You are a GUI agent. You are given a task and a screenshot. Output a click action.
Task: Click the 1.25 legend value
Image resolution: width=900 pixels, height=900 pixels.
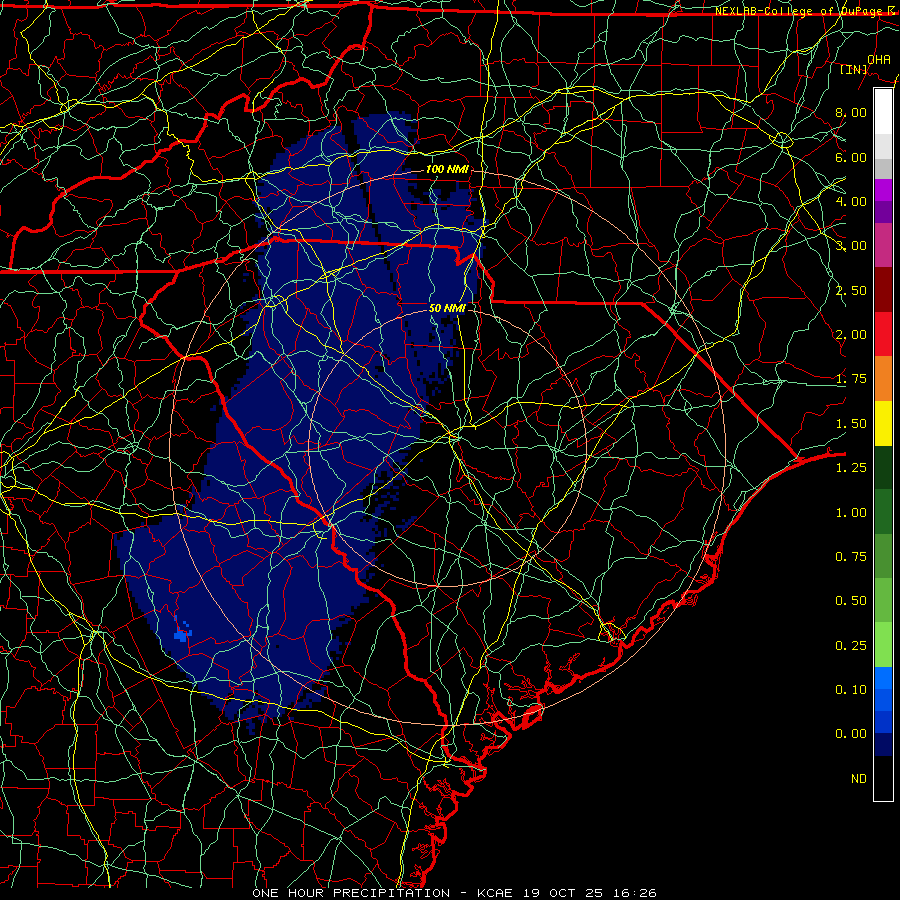[851, 468]
